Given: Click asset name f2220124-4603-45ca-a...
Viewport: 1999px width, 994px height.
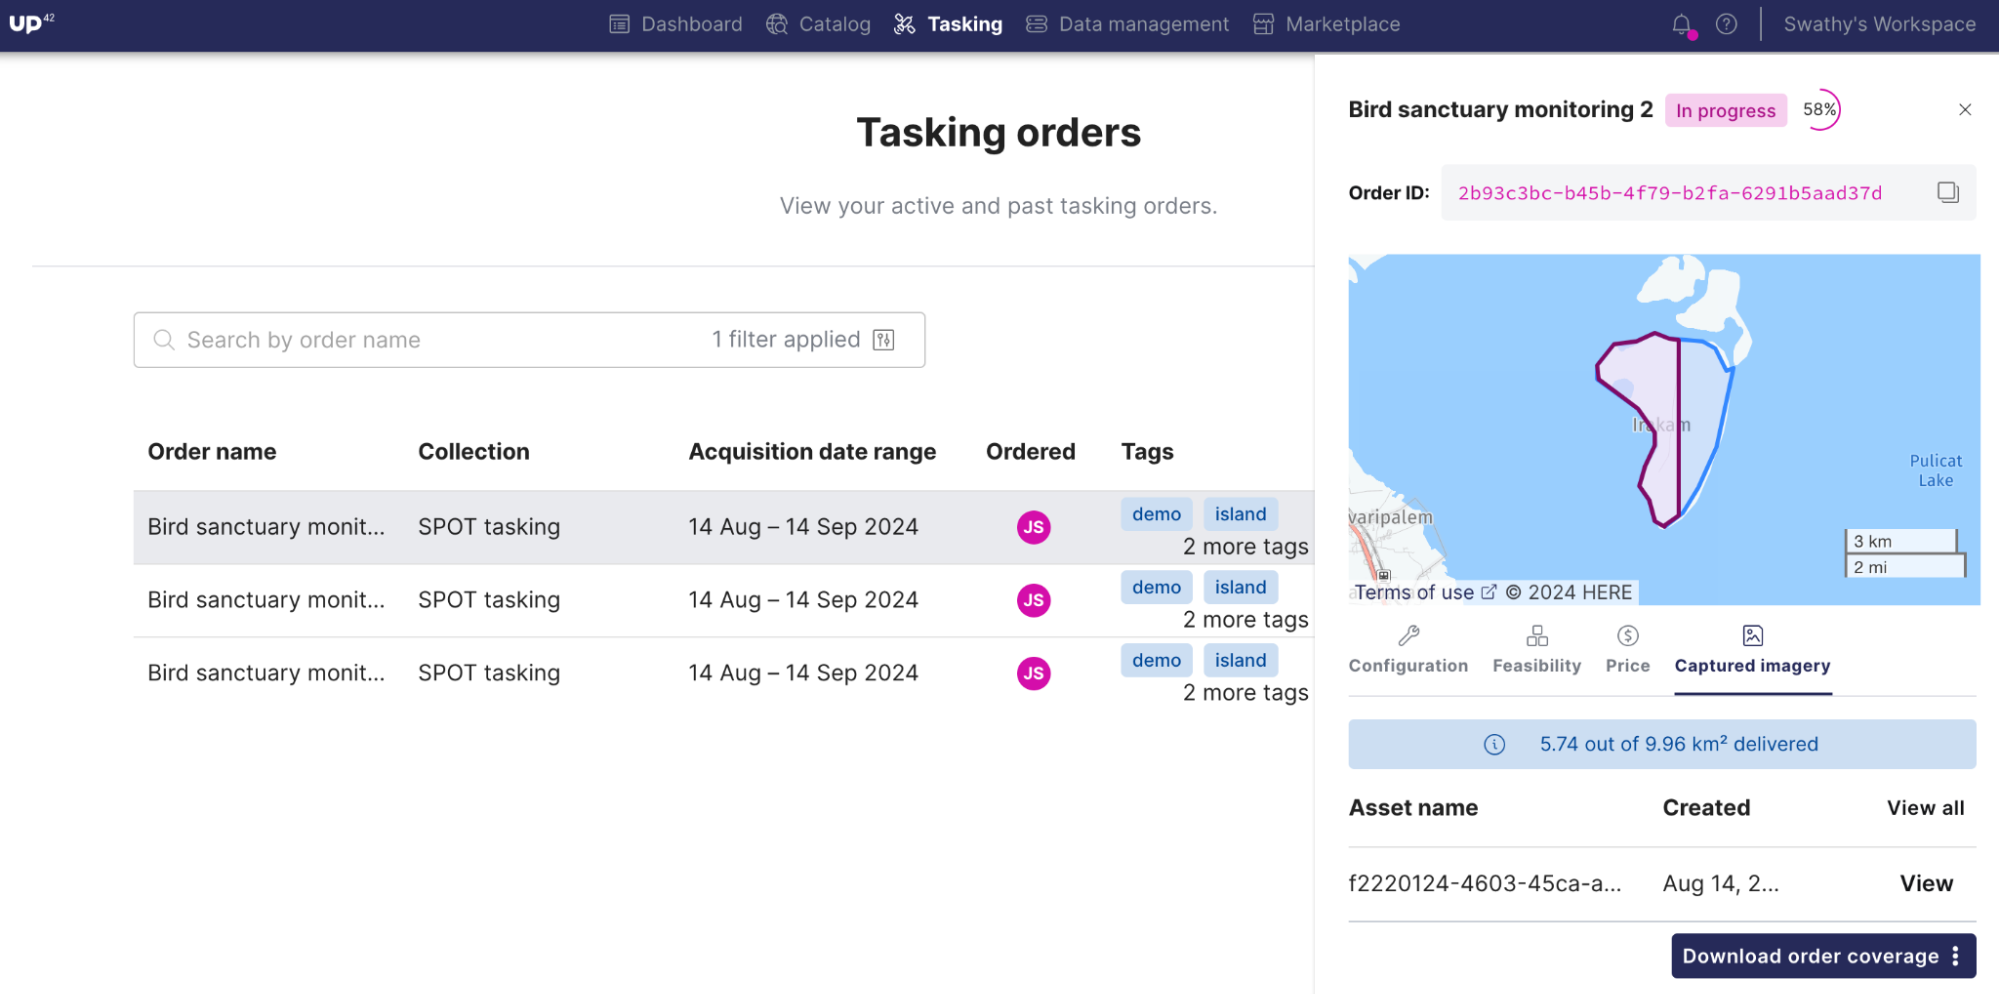Looking at the screenshot, I should [x=1484, y=884].
